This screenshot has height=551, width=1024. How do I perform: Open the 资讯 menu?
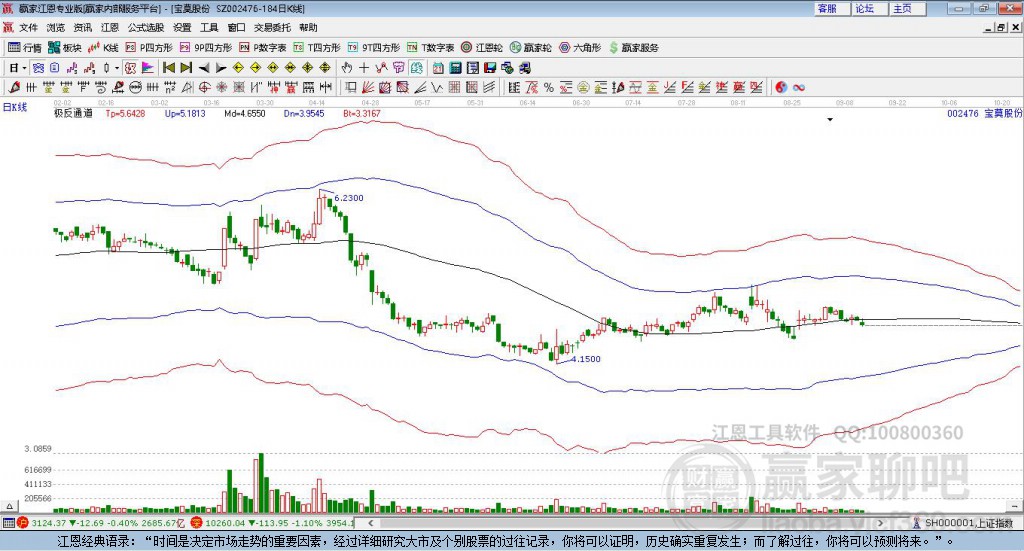[83, 27]
